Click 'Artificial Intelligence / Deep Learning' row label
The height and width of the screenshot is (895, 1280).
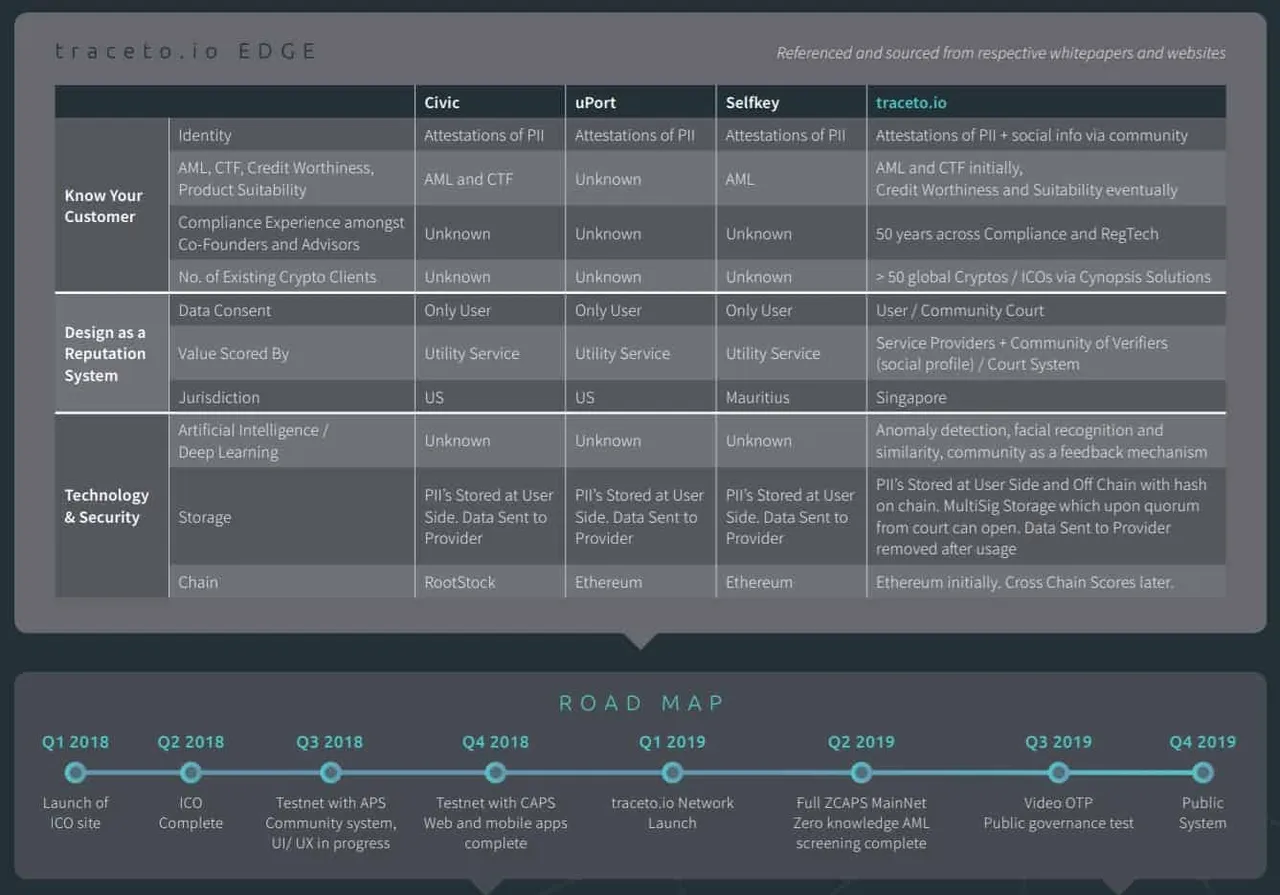click(x=253, y=441)
